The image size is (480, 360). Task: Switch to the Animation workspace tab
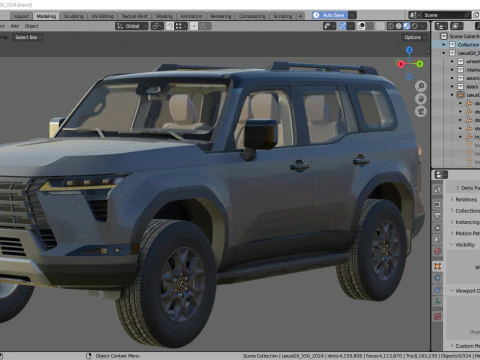[191, 16]
